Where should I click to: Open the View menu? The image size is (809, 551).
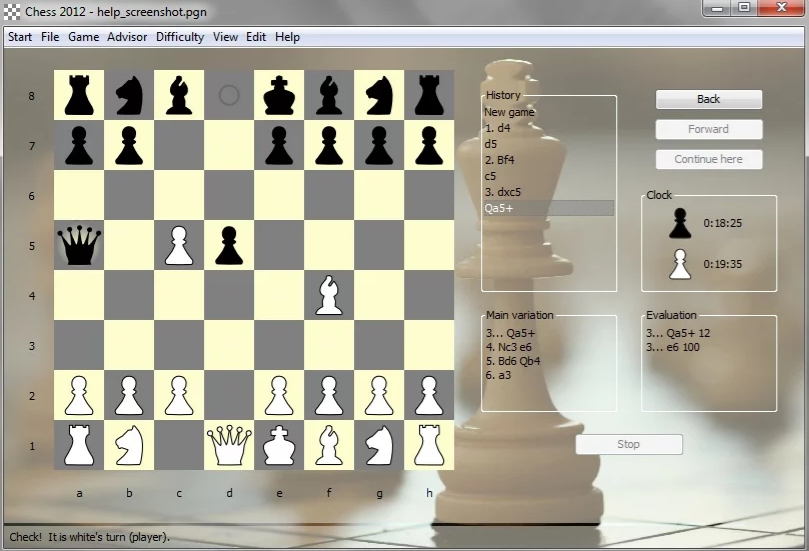pos(225,37)
